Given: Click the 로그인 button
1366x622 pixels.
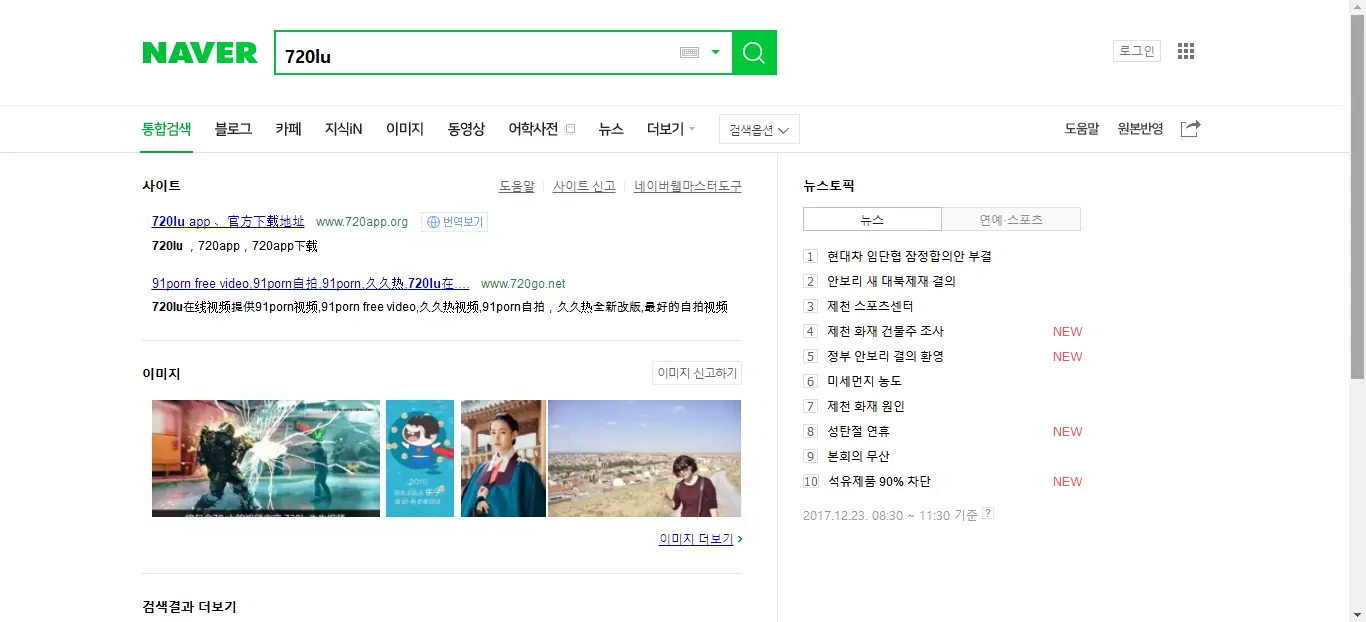Looking at the screenshot, I should 1136,51.
